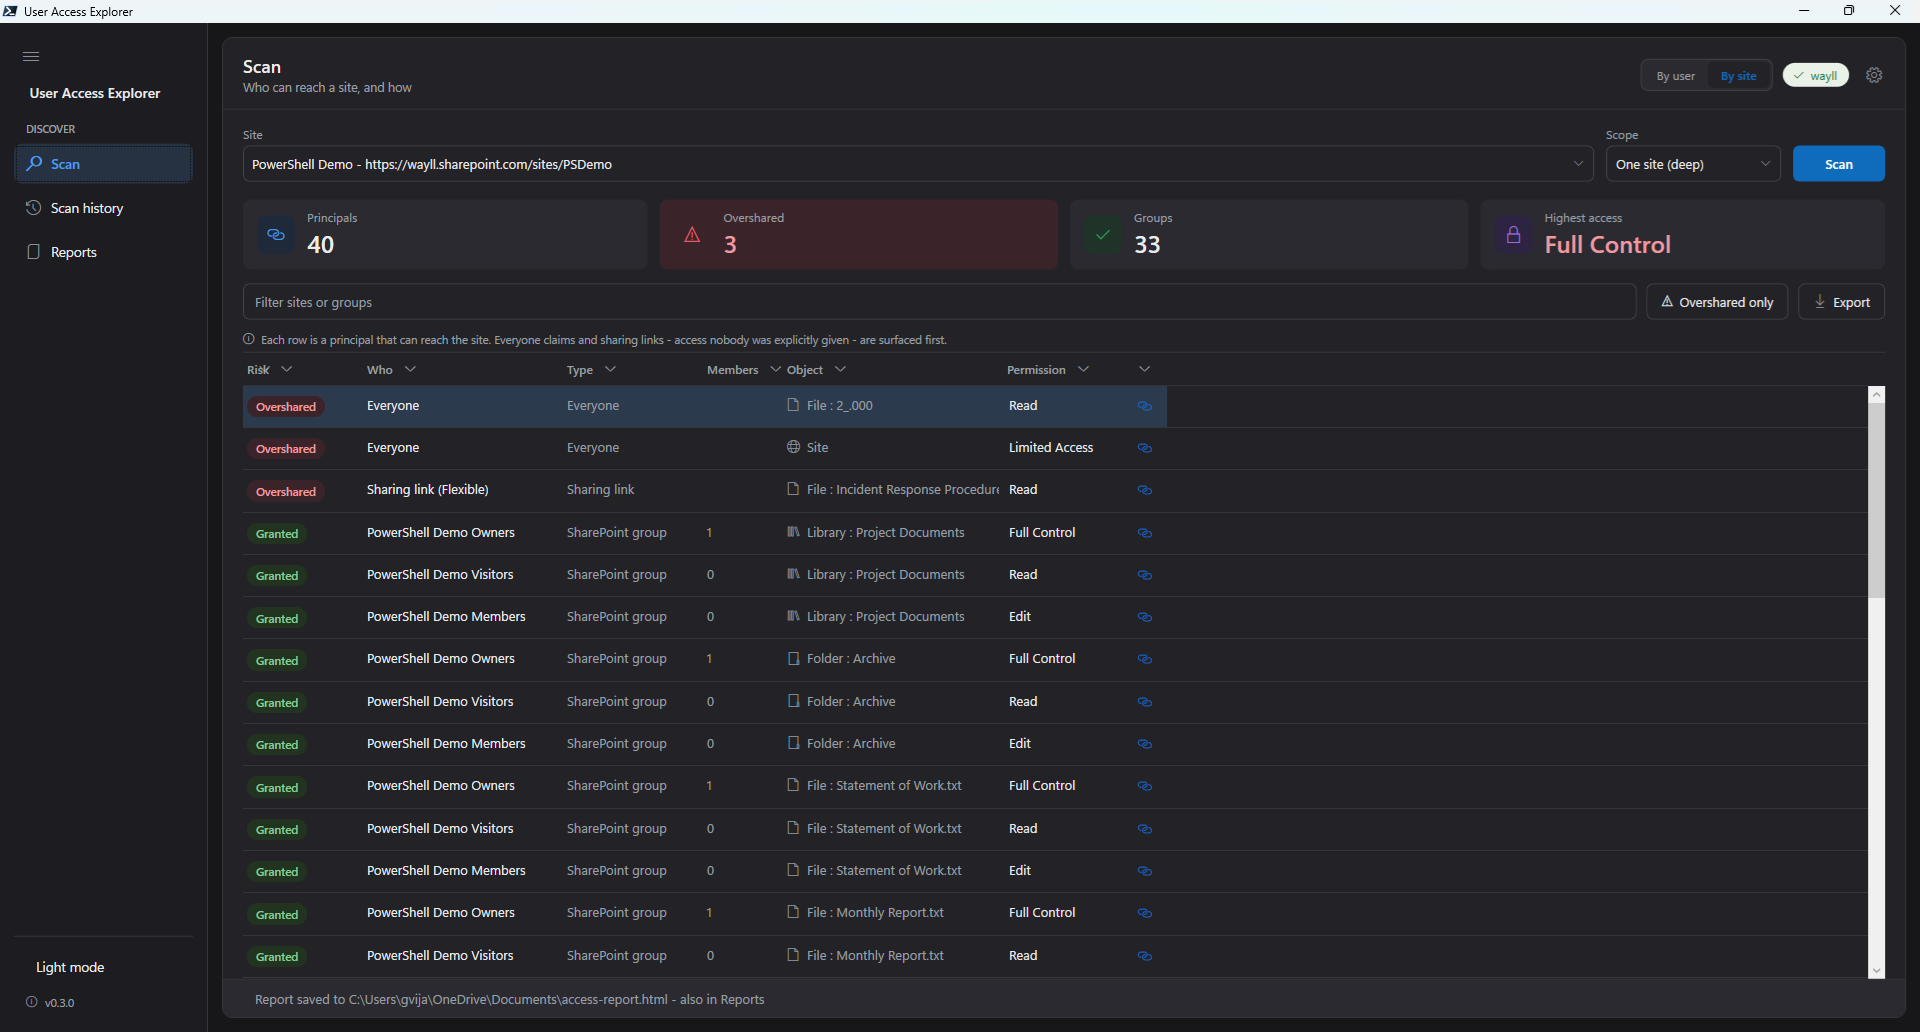Go to Scan in sidebar

tap(104, 164)
